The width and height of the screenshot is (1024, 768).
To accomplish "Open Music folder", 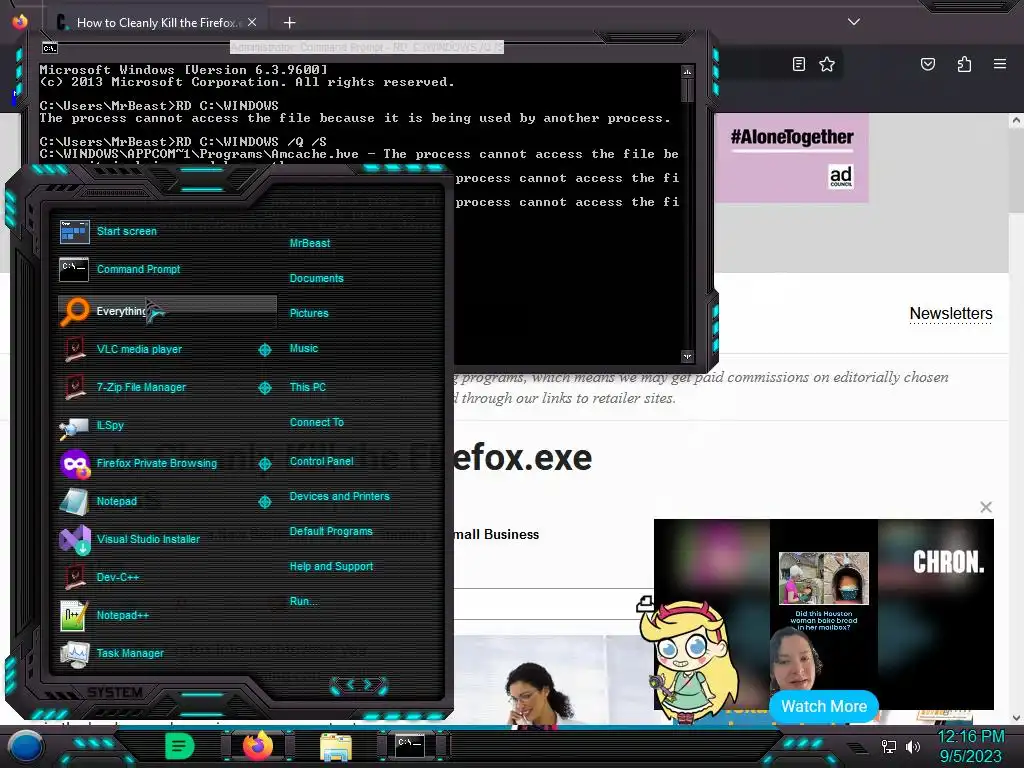I will tap(304, 349).
